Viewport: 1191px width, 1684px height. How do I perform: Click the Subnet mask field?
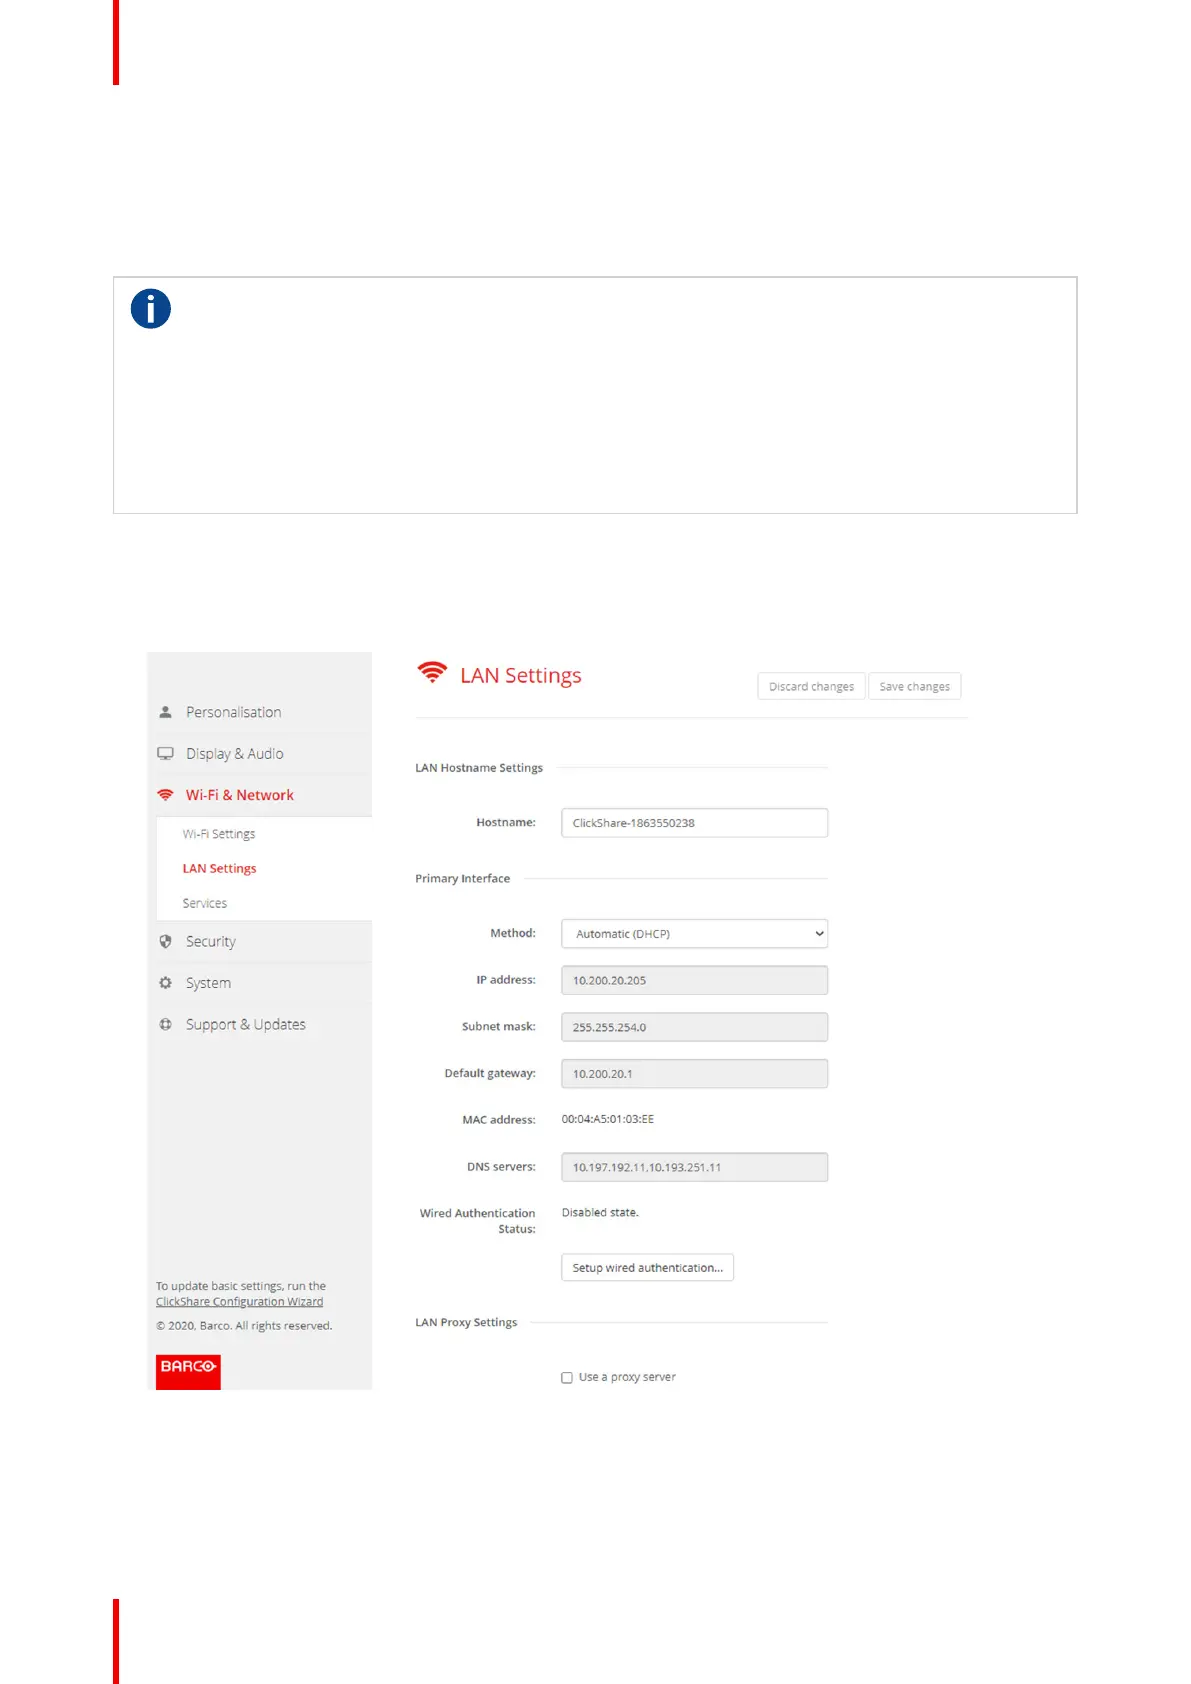pos(694,1027)
